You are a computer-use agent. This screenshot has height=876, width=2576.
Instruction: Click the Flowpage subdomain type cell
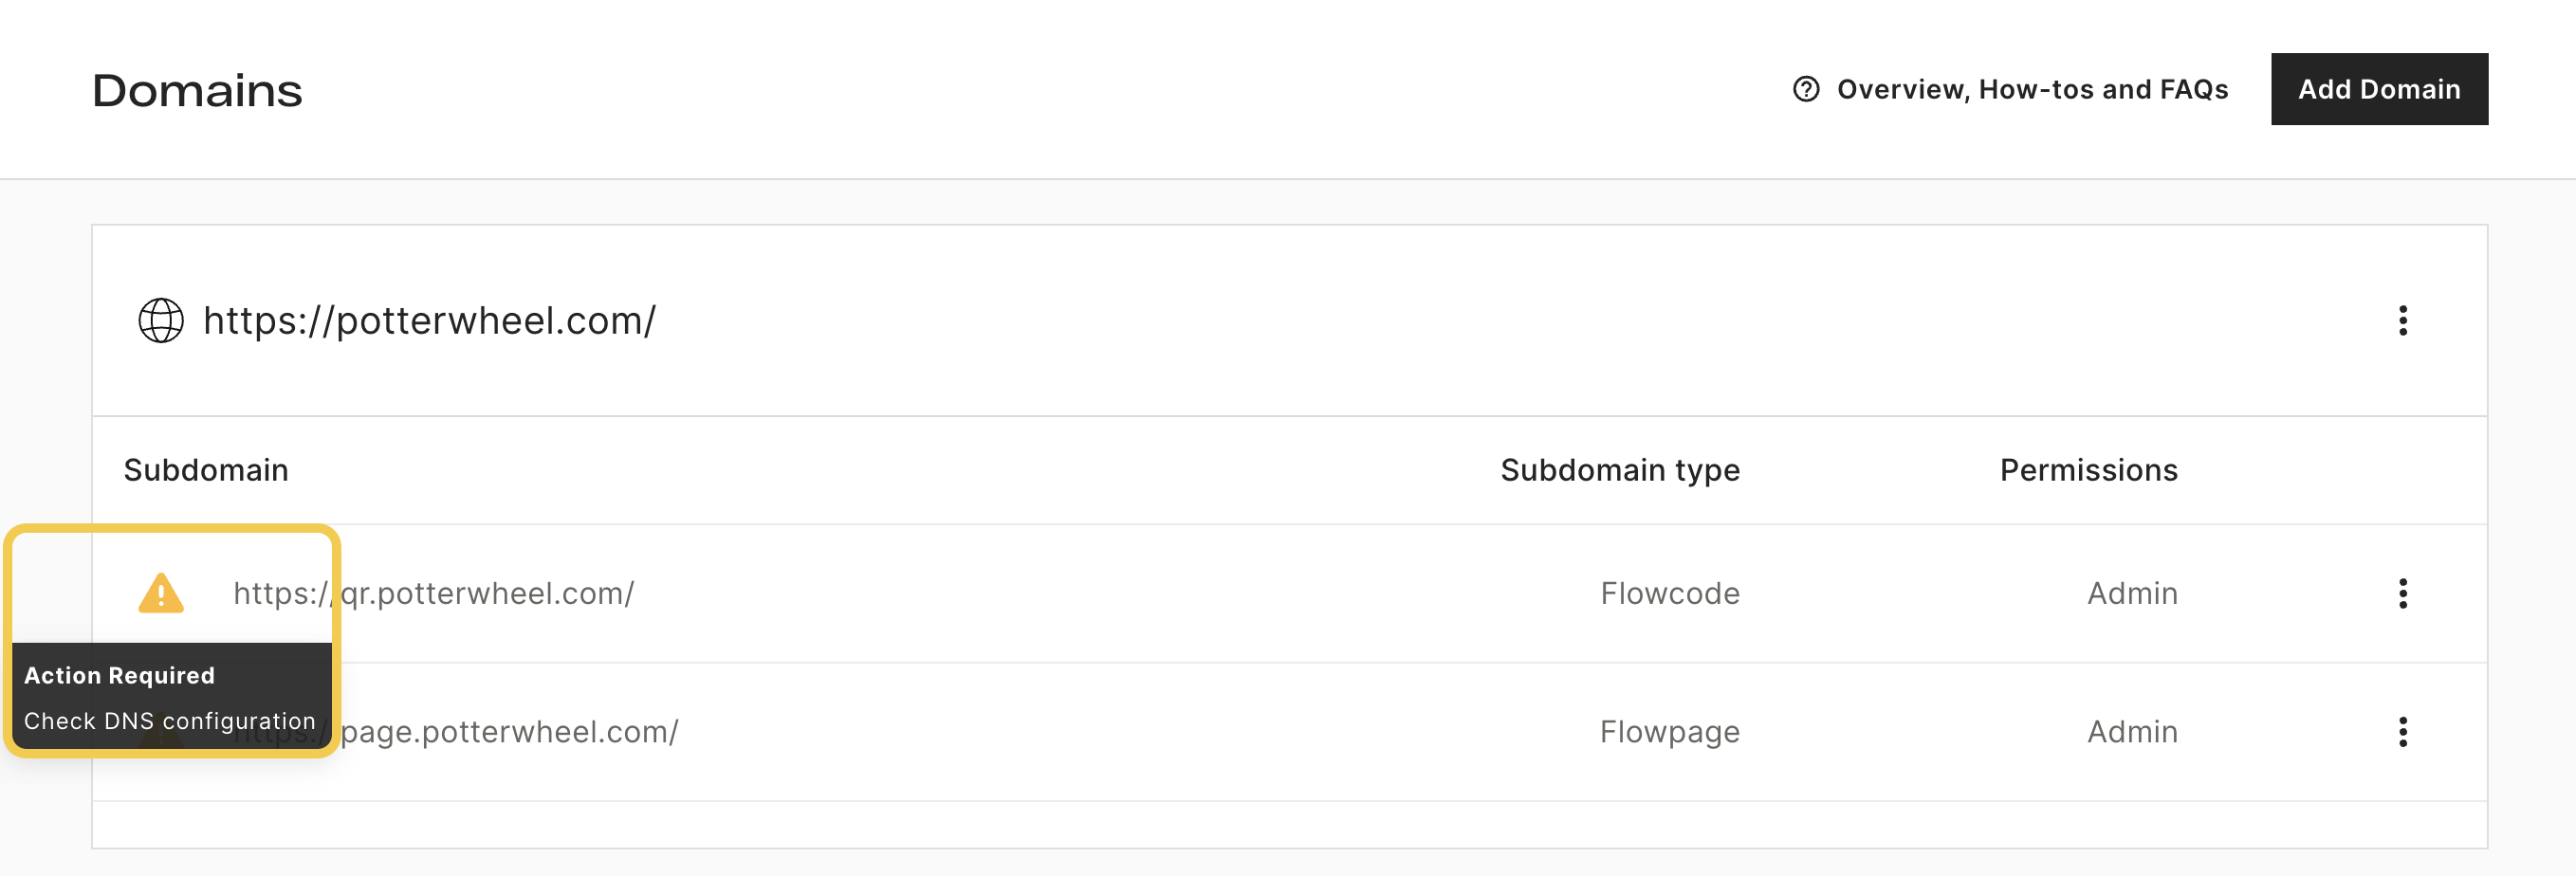[1670, 732]
